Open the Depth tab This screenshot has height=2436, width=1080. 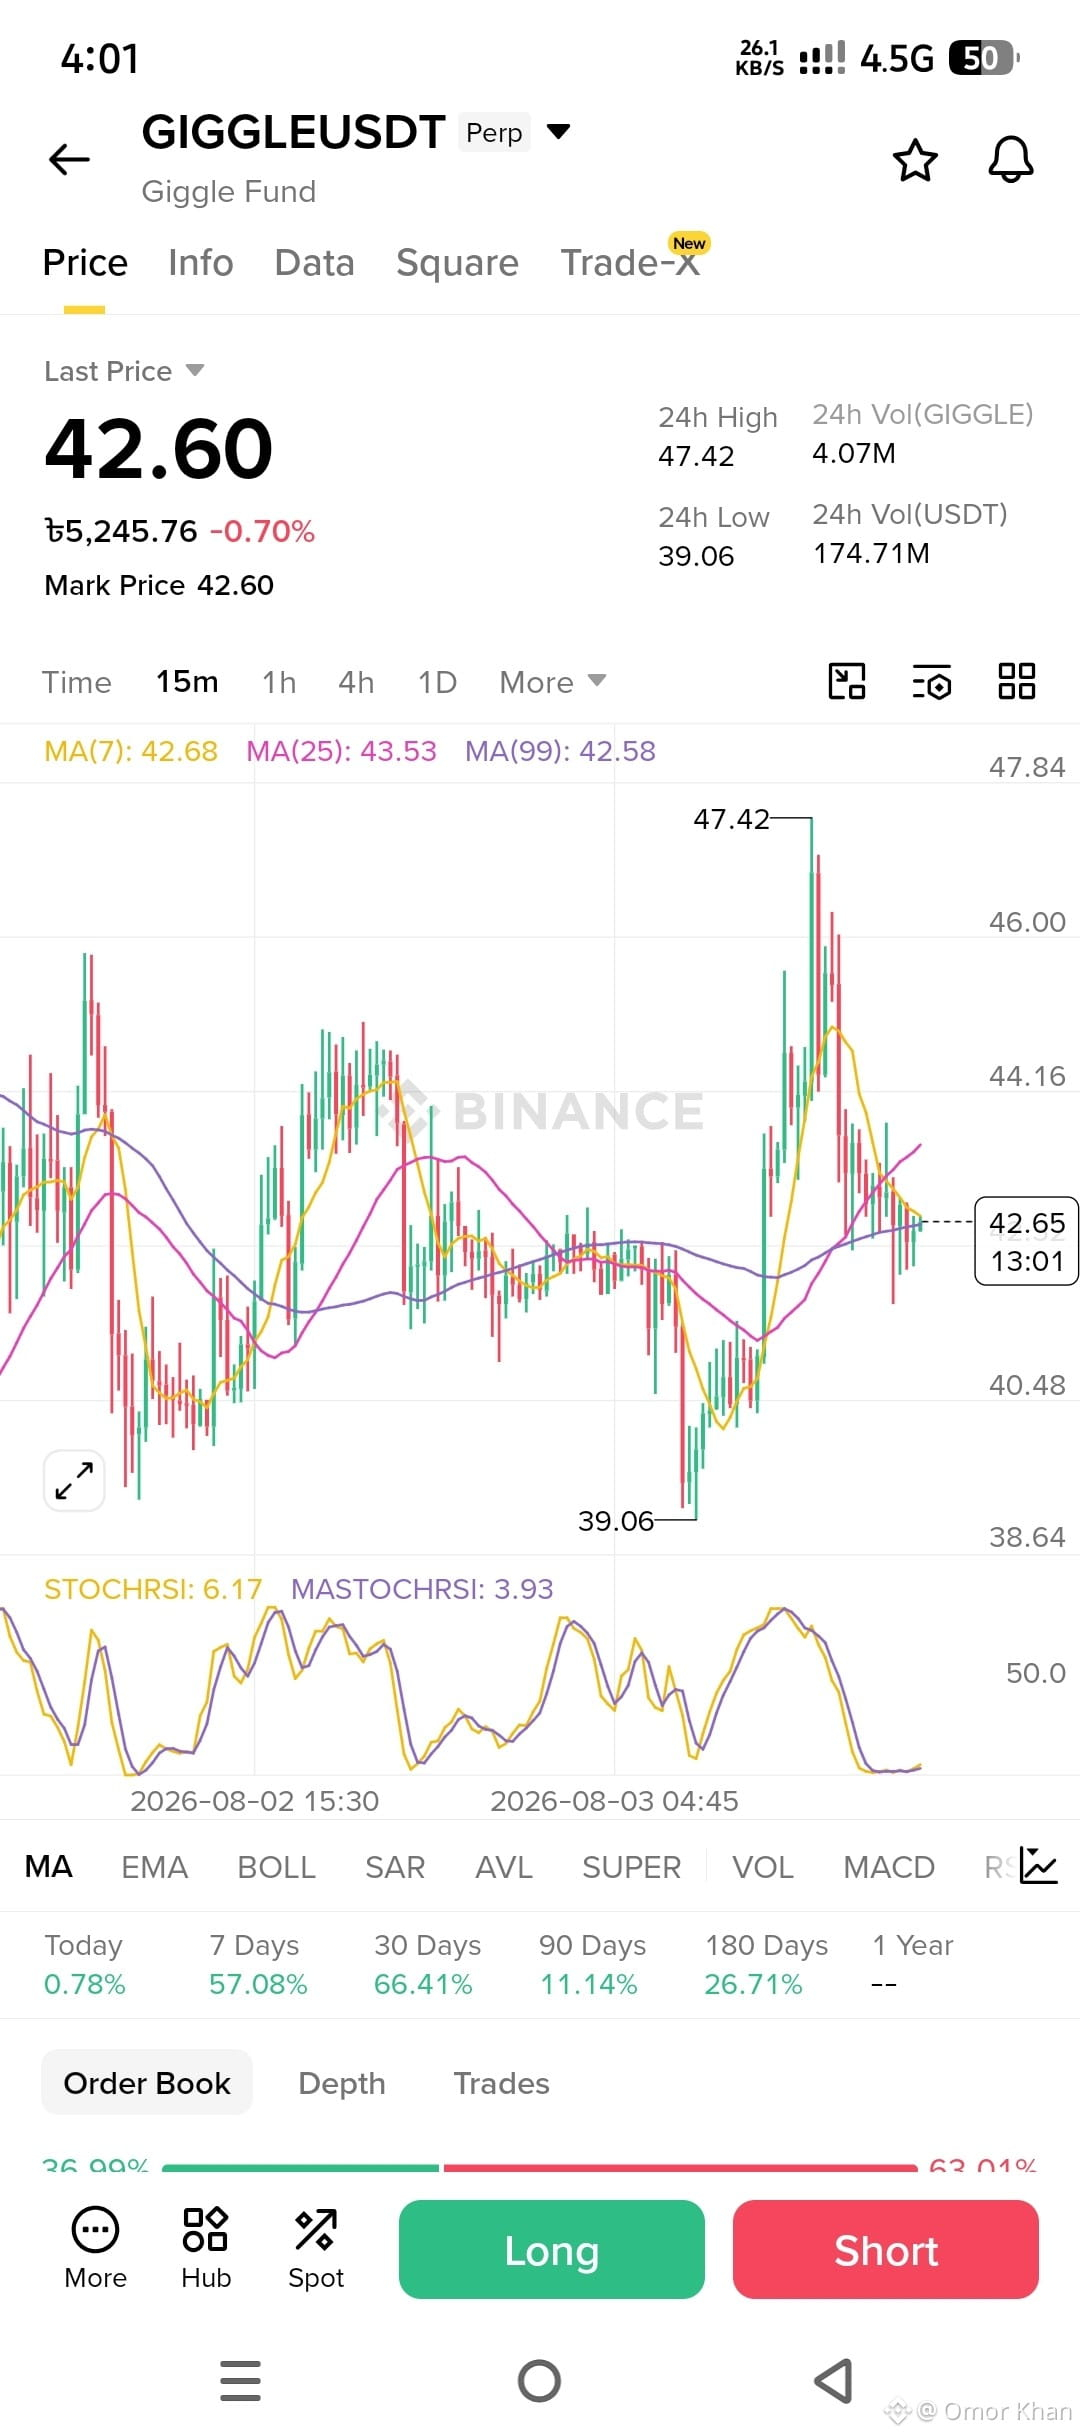coord(342,2083)
